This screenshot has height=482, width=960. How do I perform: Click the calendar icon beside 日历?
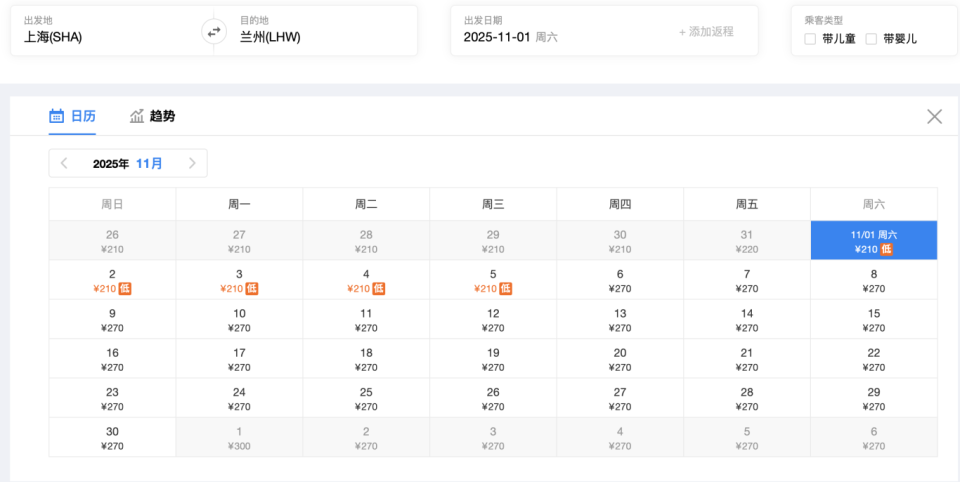pos(57,116)
